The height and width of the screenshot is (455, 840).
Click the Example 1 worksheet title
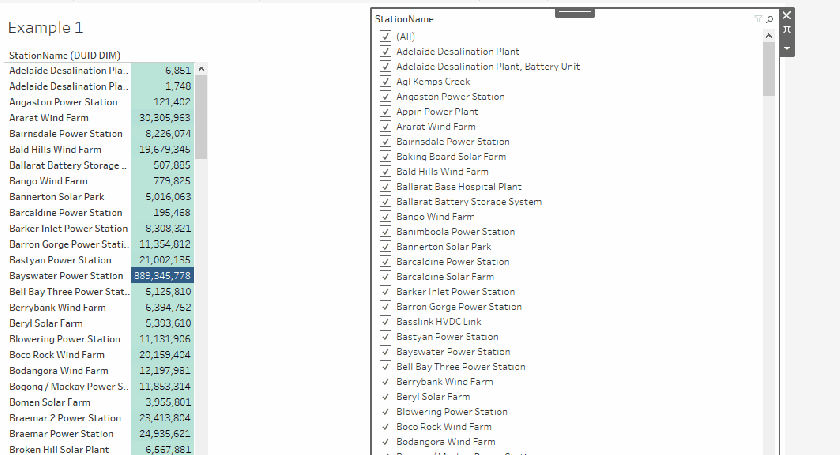(45, 28)
